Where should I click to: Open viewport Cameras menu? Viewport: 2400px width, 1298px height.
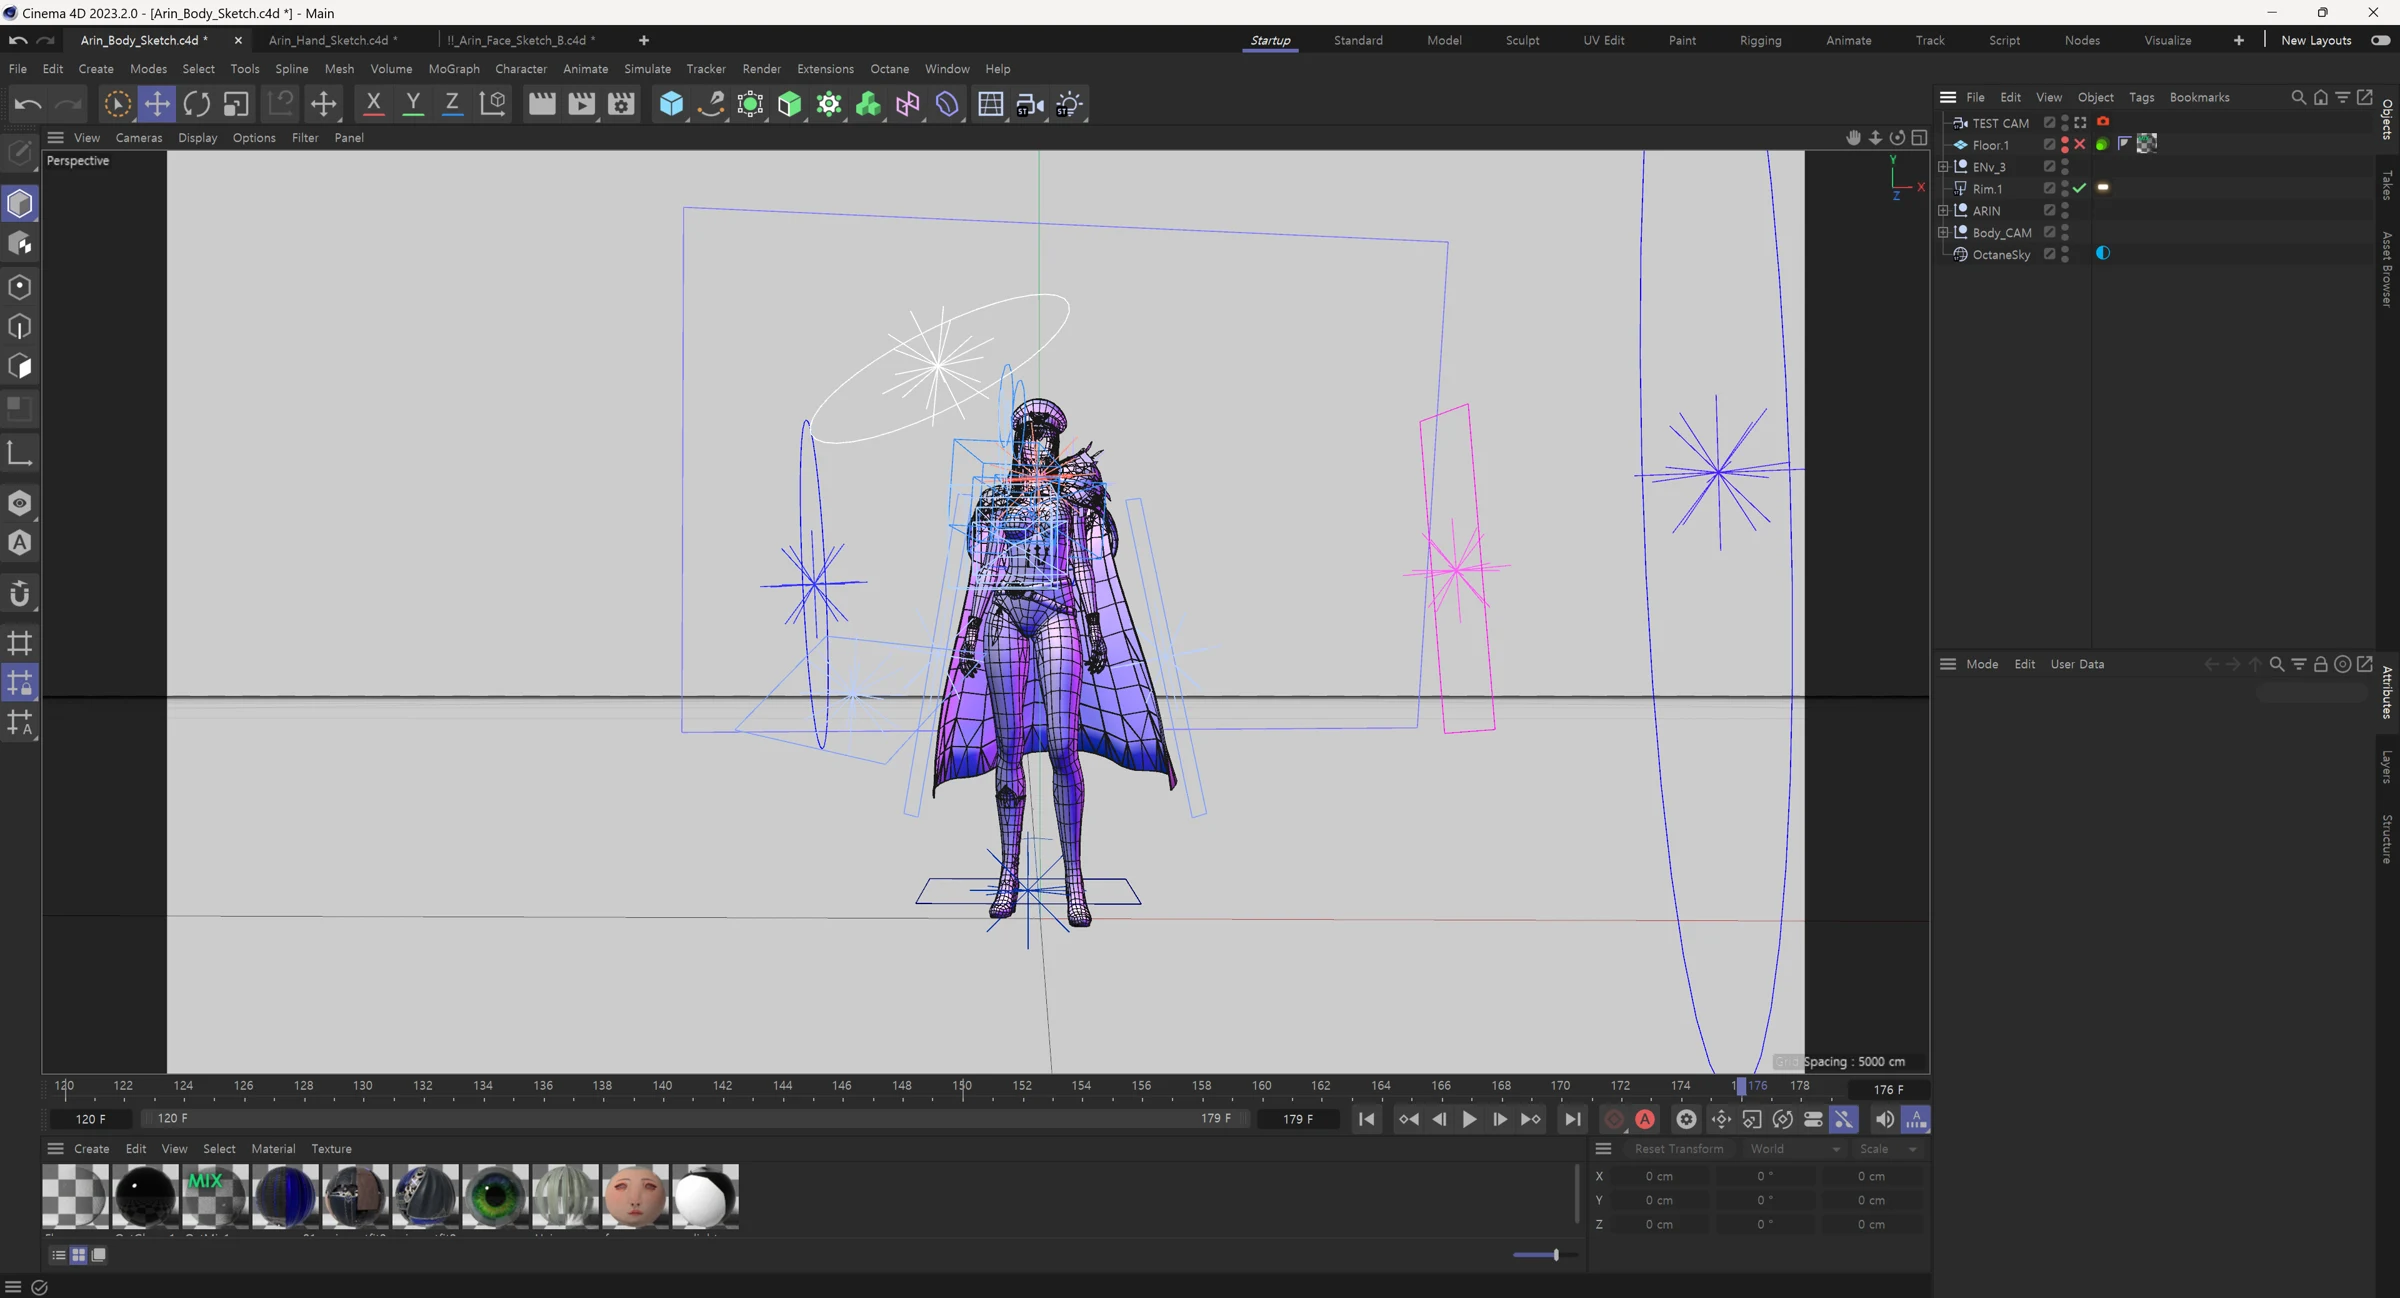pyautogui.click(x=139, y=138)
